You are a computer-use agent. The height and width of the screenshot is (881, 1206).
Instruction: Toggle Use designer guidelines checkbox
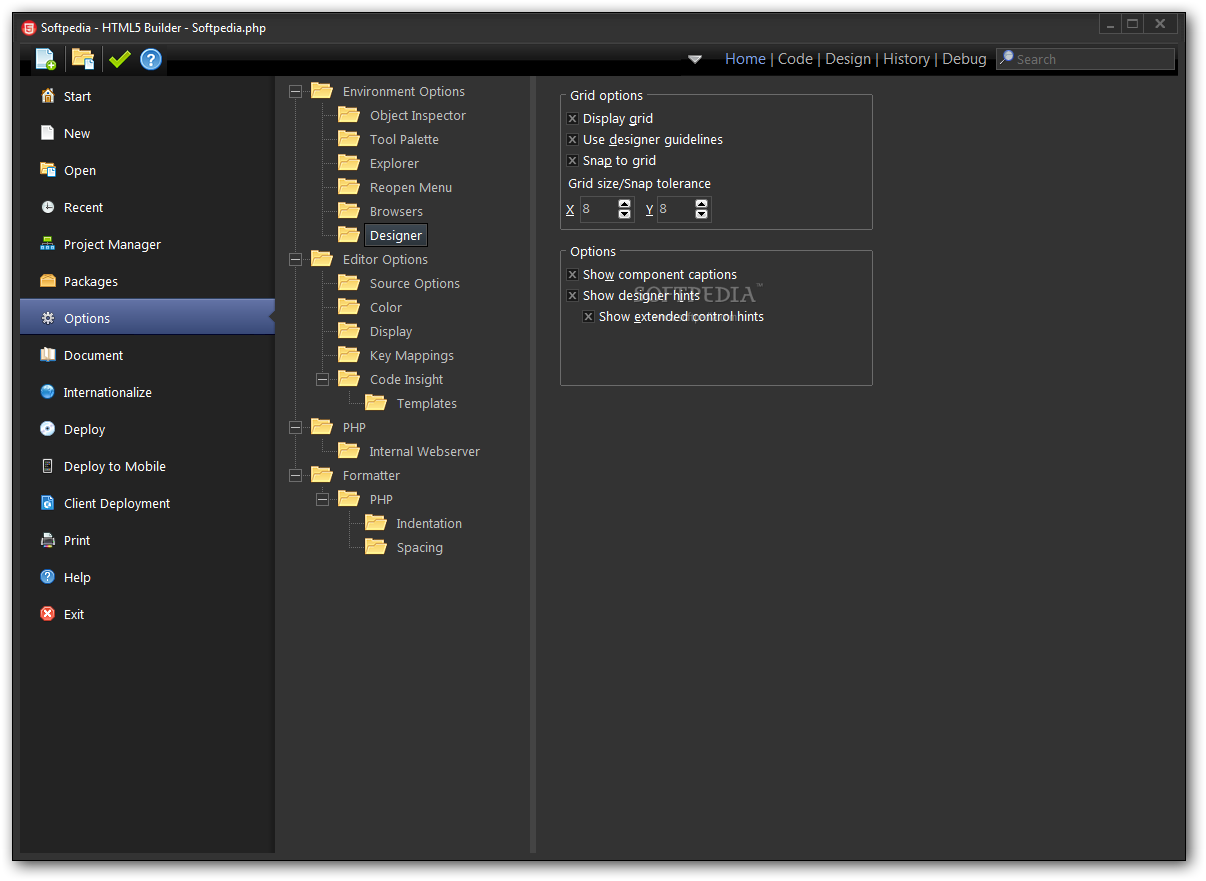[x=573, y=139]
